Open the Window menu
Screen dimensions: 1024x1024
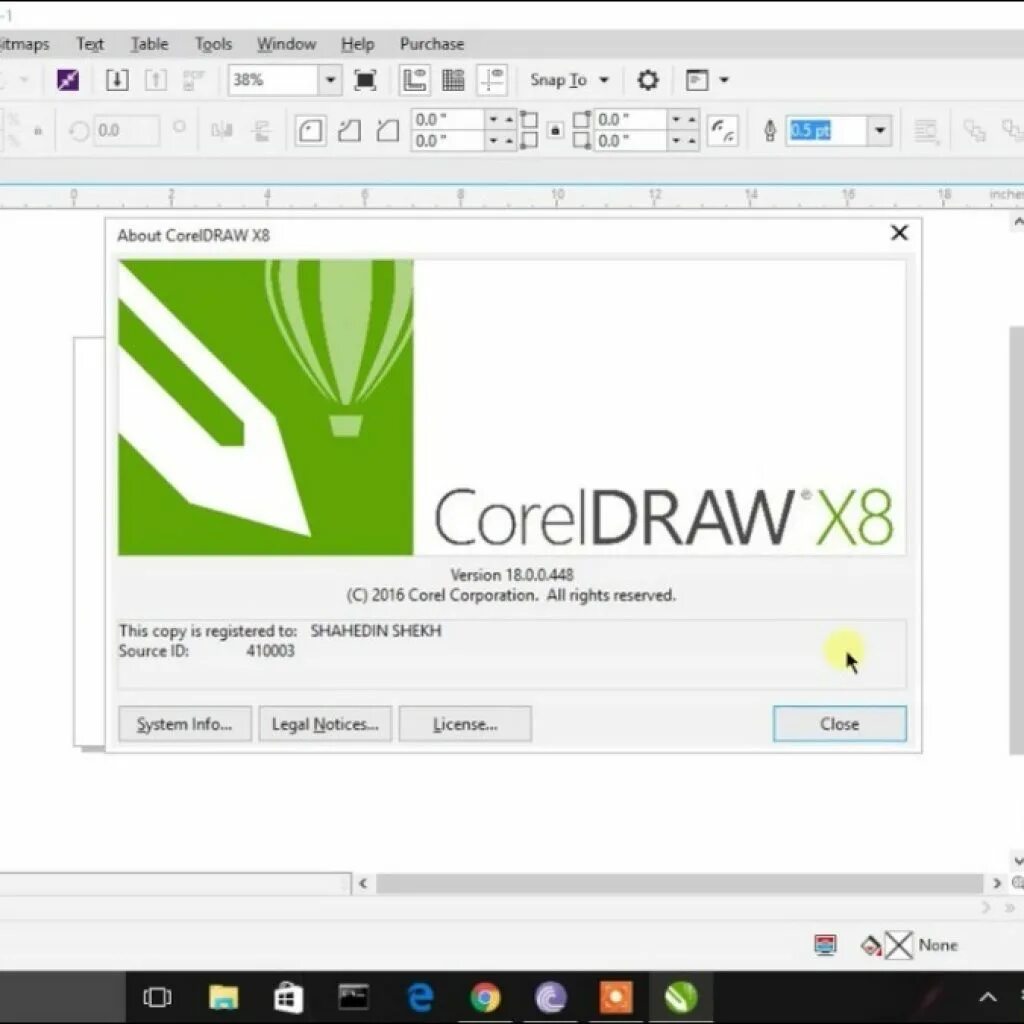pos(287,44)
